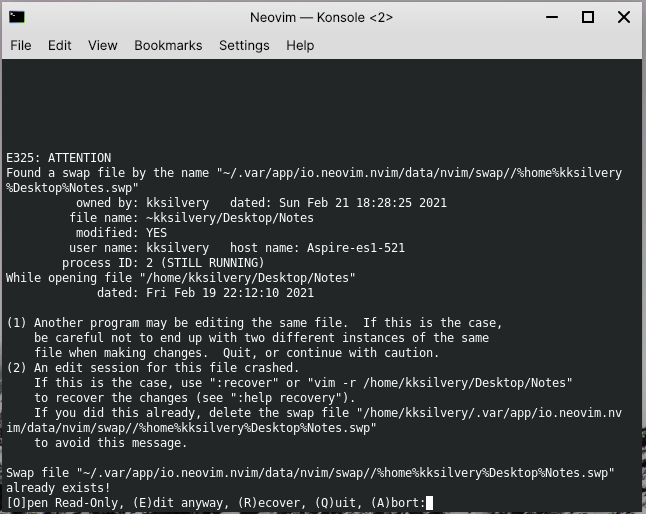The height and width of the screenshot is (514, 646).
Task: Click 'host name: Aspire-es1-521' text
Action: tap(317, 248)
